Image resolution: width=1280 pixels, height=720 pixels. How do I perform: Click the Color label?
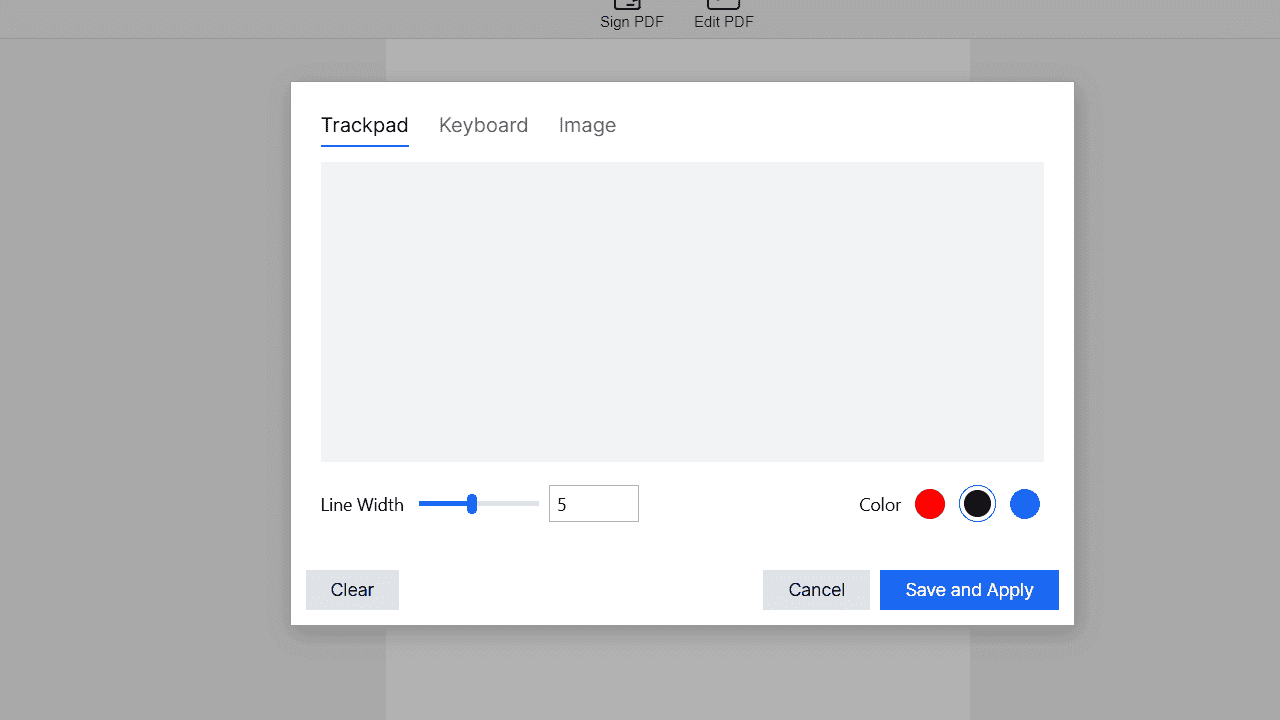880,505
